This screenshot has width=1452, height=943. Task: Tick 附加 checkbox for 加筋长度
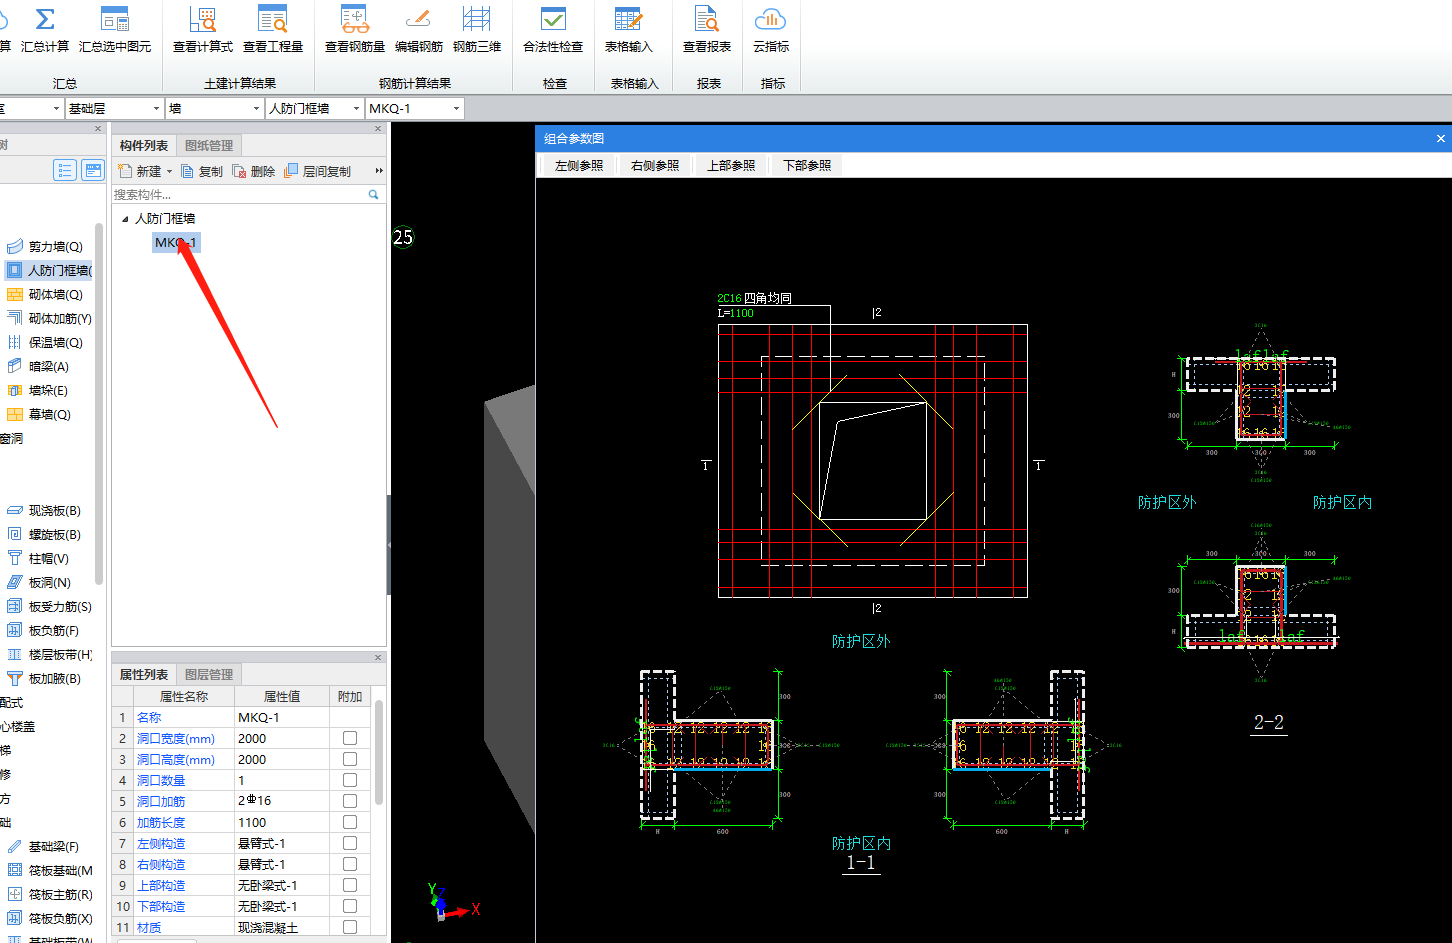tap(350, 822)
